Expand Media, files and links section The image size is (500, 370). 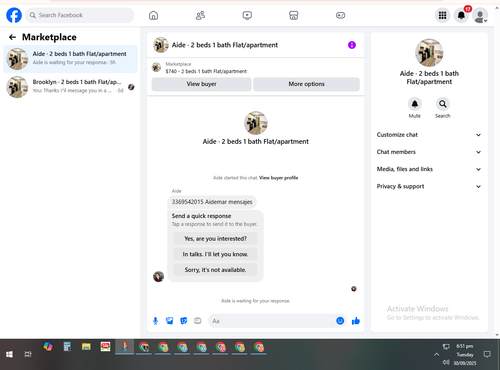(429, 169)
